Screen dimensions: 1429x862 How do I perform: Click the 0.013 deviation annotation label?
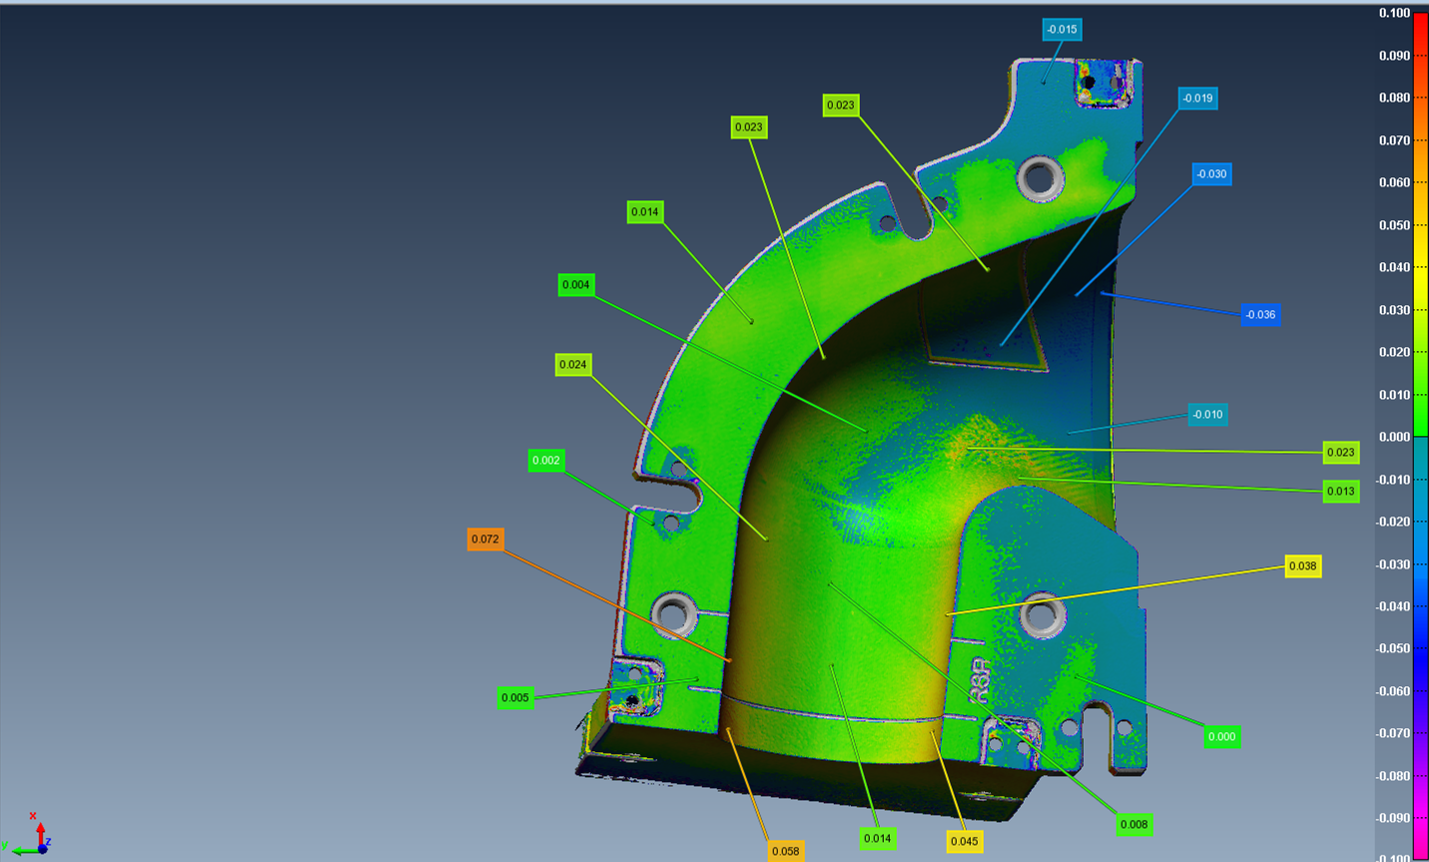click(x=1341, y=491)
